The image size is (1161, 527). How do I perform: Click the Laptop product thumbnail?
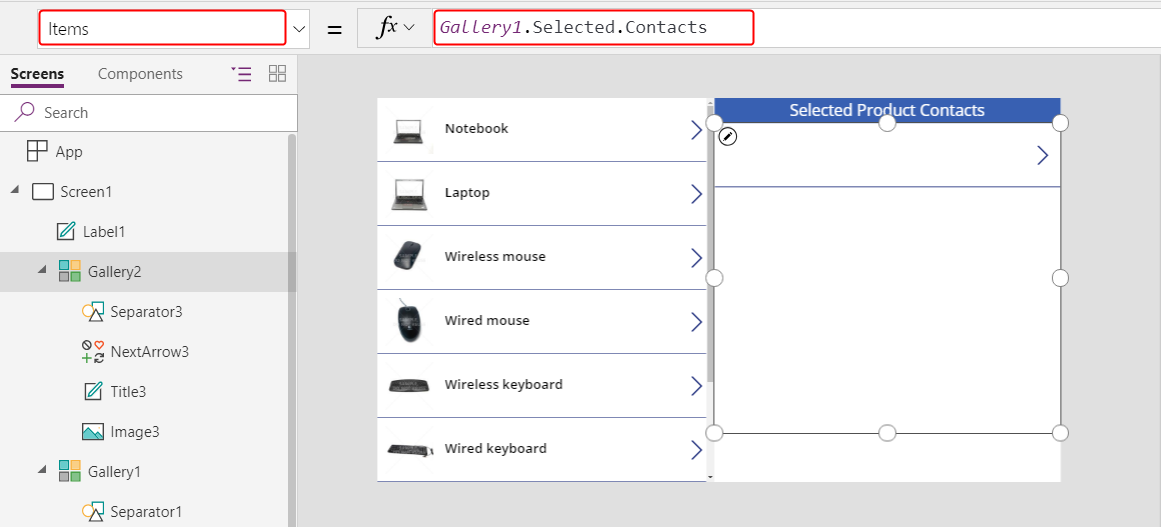[x=409, y=194]
